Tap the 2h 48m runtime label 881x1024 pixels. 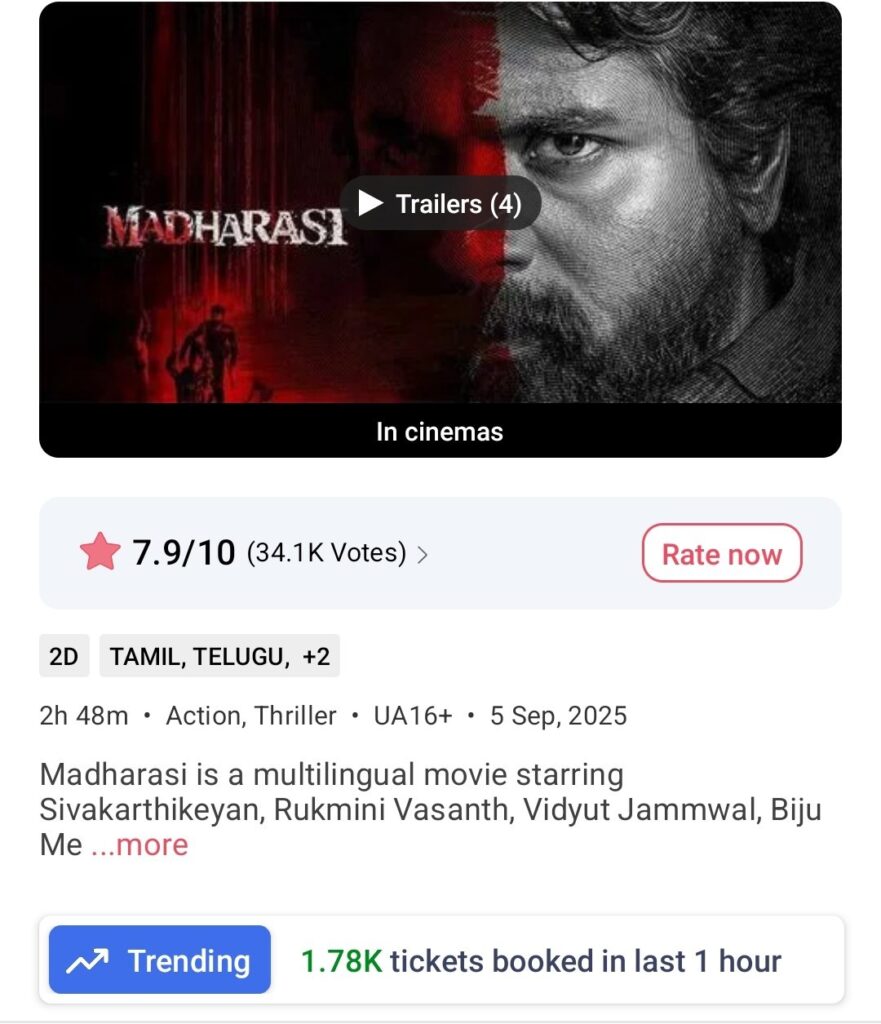pos(84,716)
